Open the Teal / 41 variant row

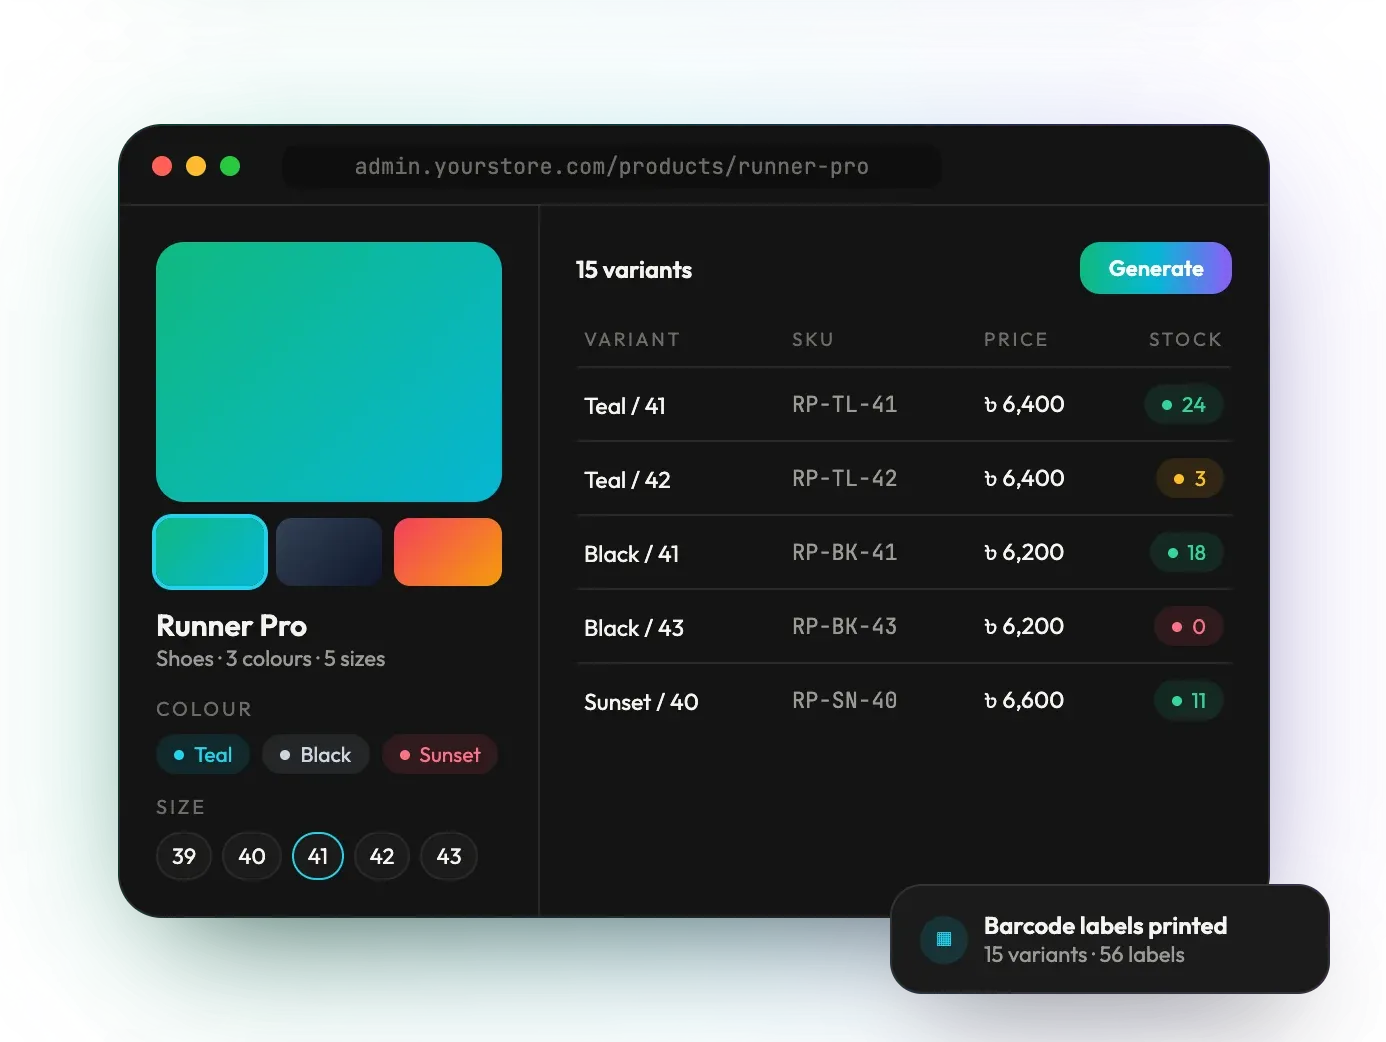coord(904,405)
